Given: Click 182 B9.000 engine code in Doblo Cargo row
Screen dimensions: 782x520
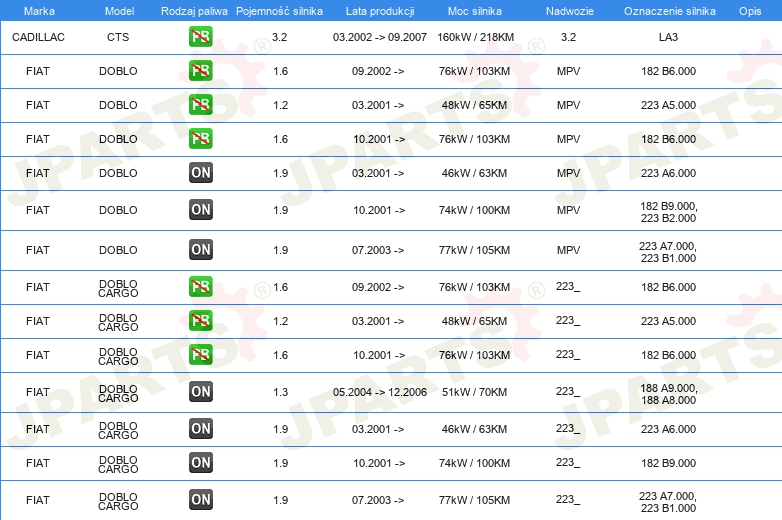Looking at the screenshot, I should click(x=668, y=463).
